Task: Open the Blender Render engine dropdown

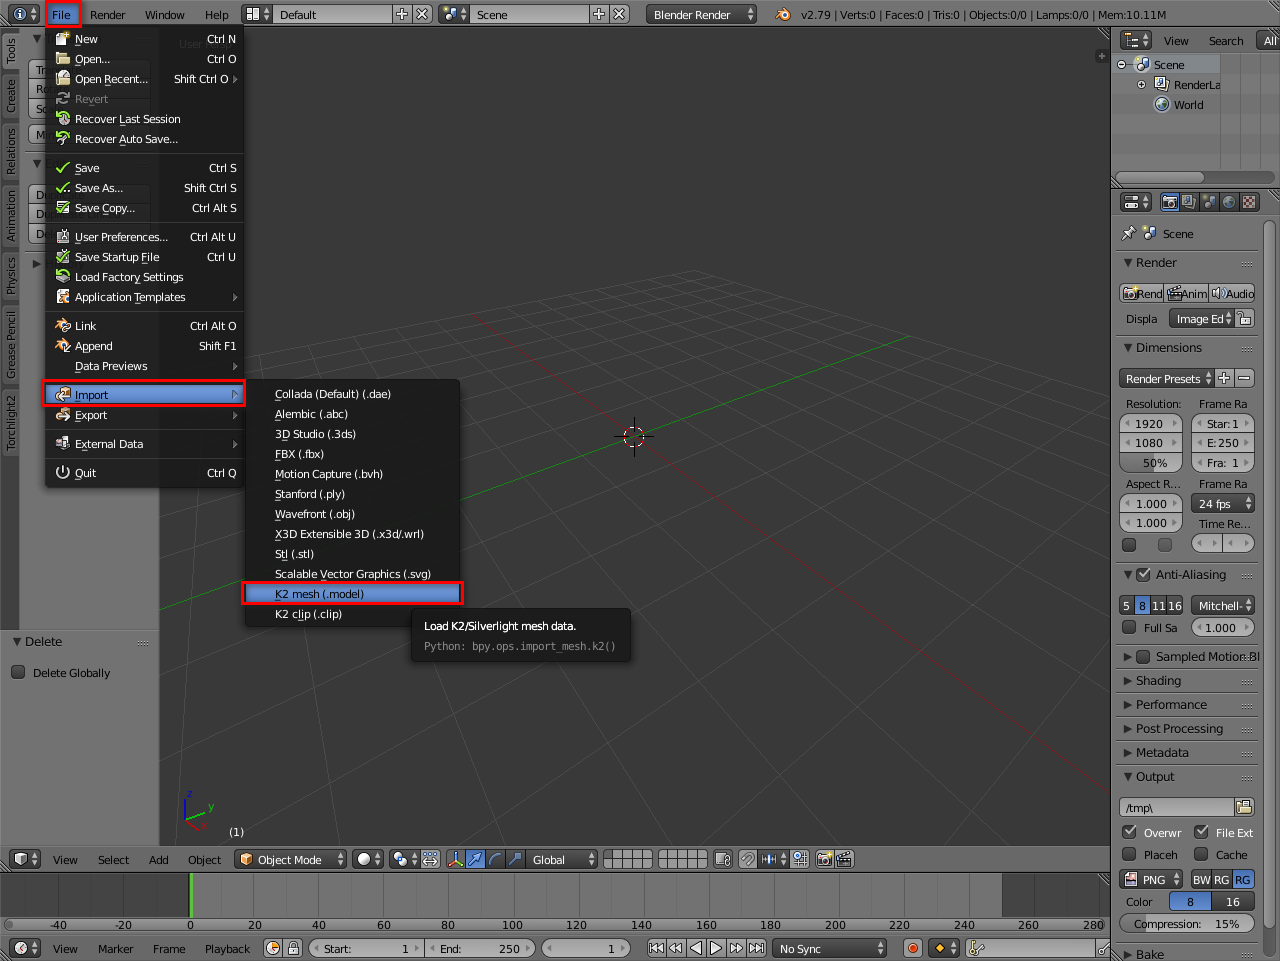Action: [702, 14]
